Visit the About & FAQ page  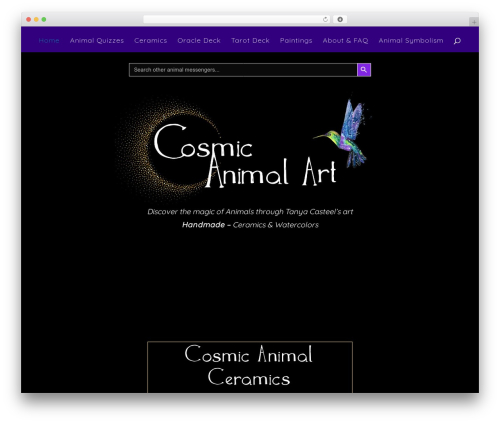pyautogui.click(x=345, y=41)
